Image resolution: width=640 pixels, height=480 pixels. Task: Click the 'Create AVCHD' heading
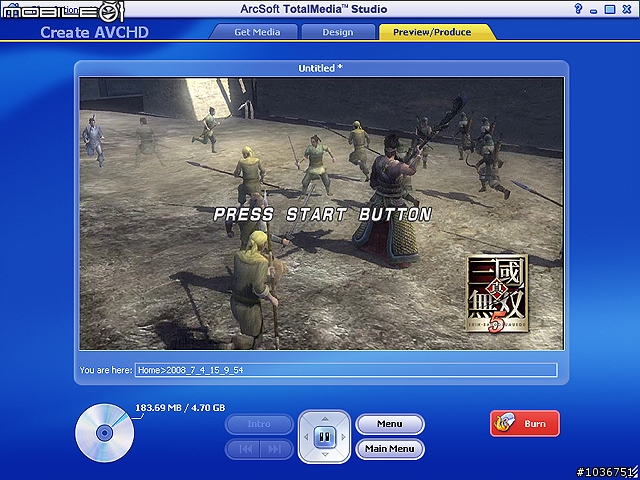click(94, 32)
